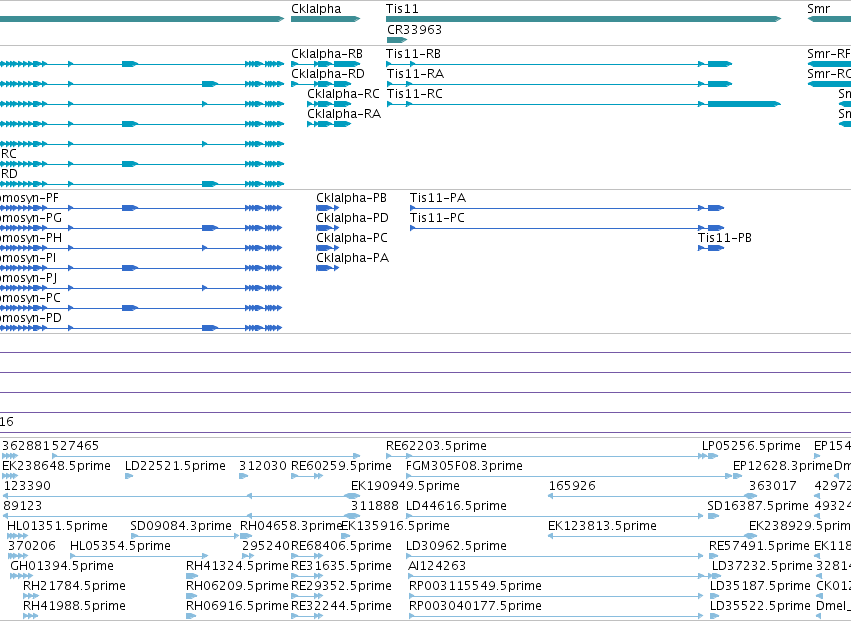Image resolution: width=851 pixels, height=621 pixels.
Task: Select transcript Tis11-RC
Action: point(583,104)
